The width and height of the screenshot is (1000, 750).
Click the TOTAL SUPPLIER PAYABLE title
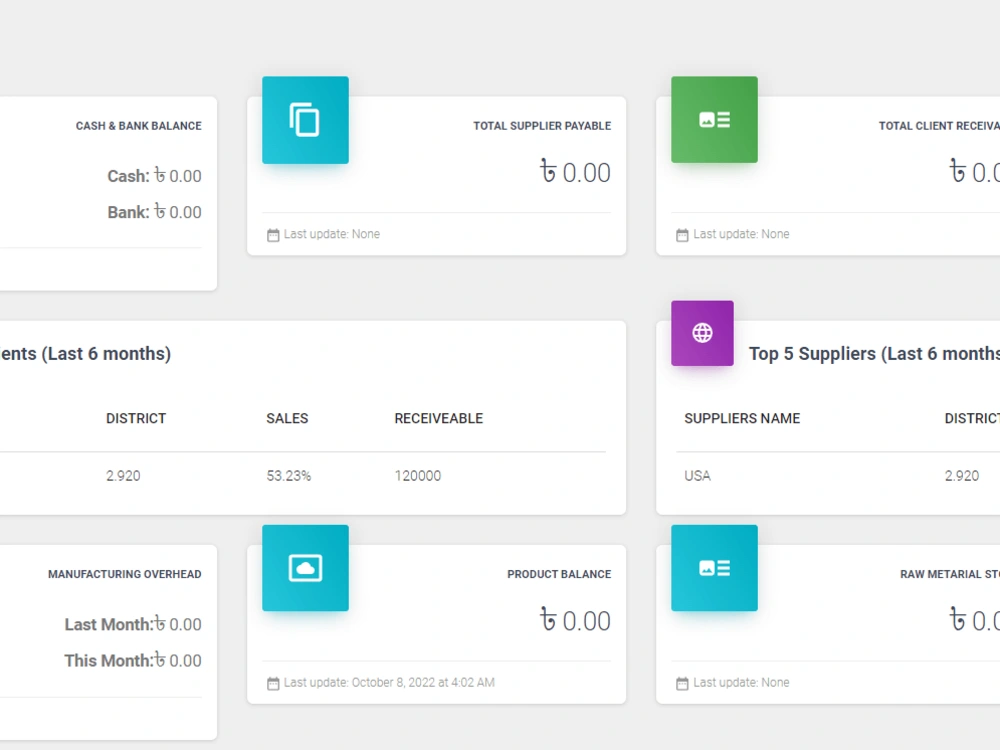tap(542, 126)
